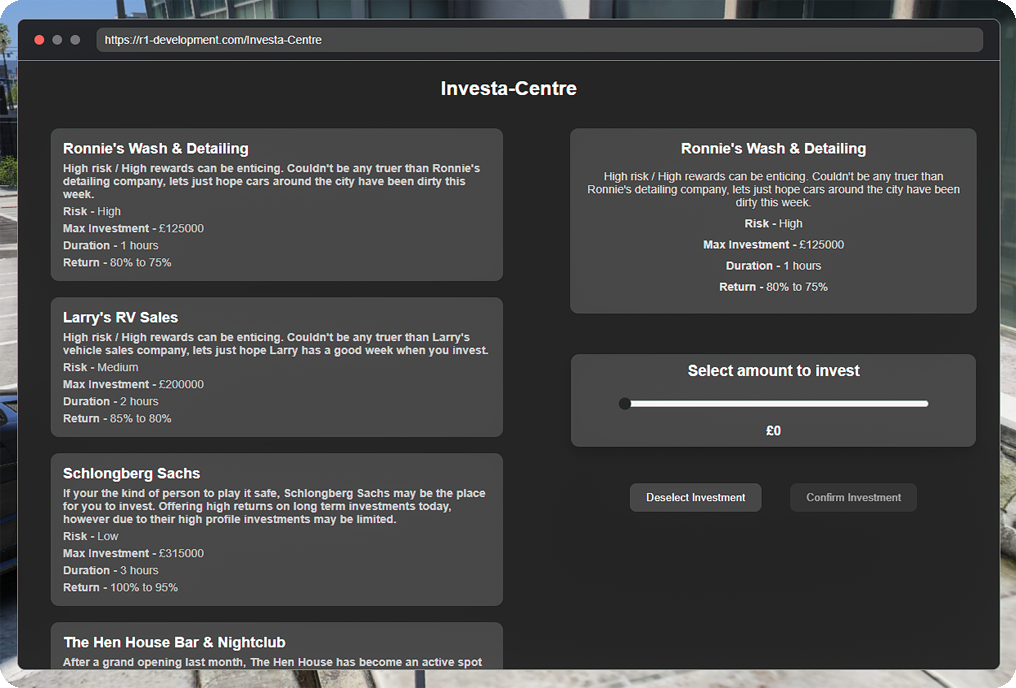Image resolution: width=1016 pixels, height=688 pixels.
Task: Select Larry's RV Sales investment card
Action: tap(277, 367)
